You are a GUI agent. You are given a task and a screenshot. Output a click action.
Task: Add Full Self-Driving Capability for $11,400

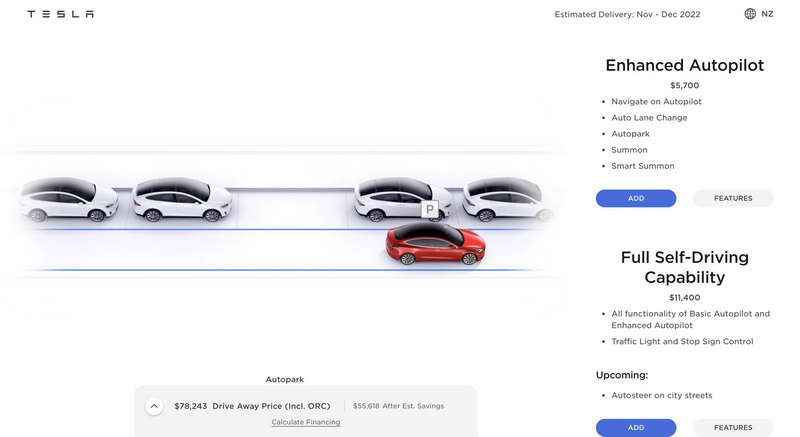coord(636,428)
